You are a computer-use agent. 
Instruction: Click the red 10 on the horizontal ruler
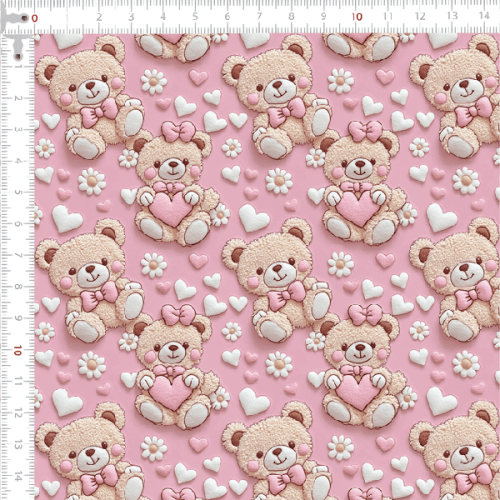(357, 17)
